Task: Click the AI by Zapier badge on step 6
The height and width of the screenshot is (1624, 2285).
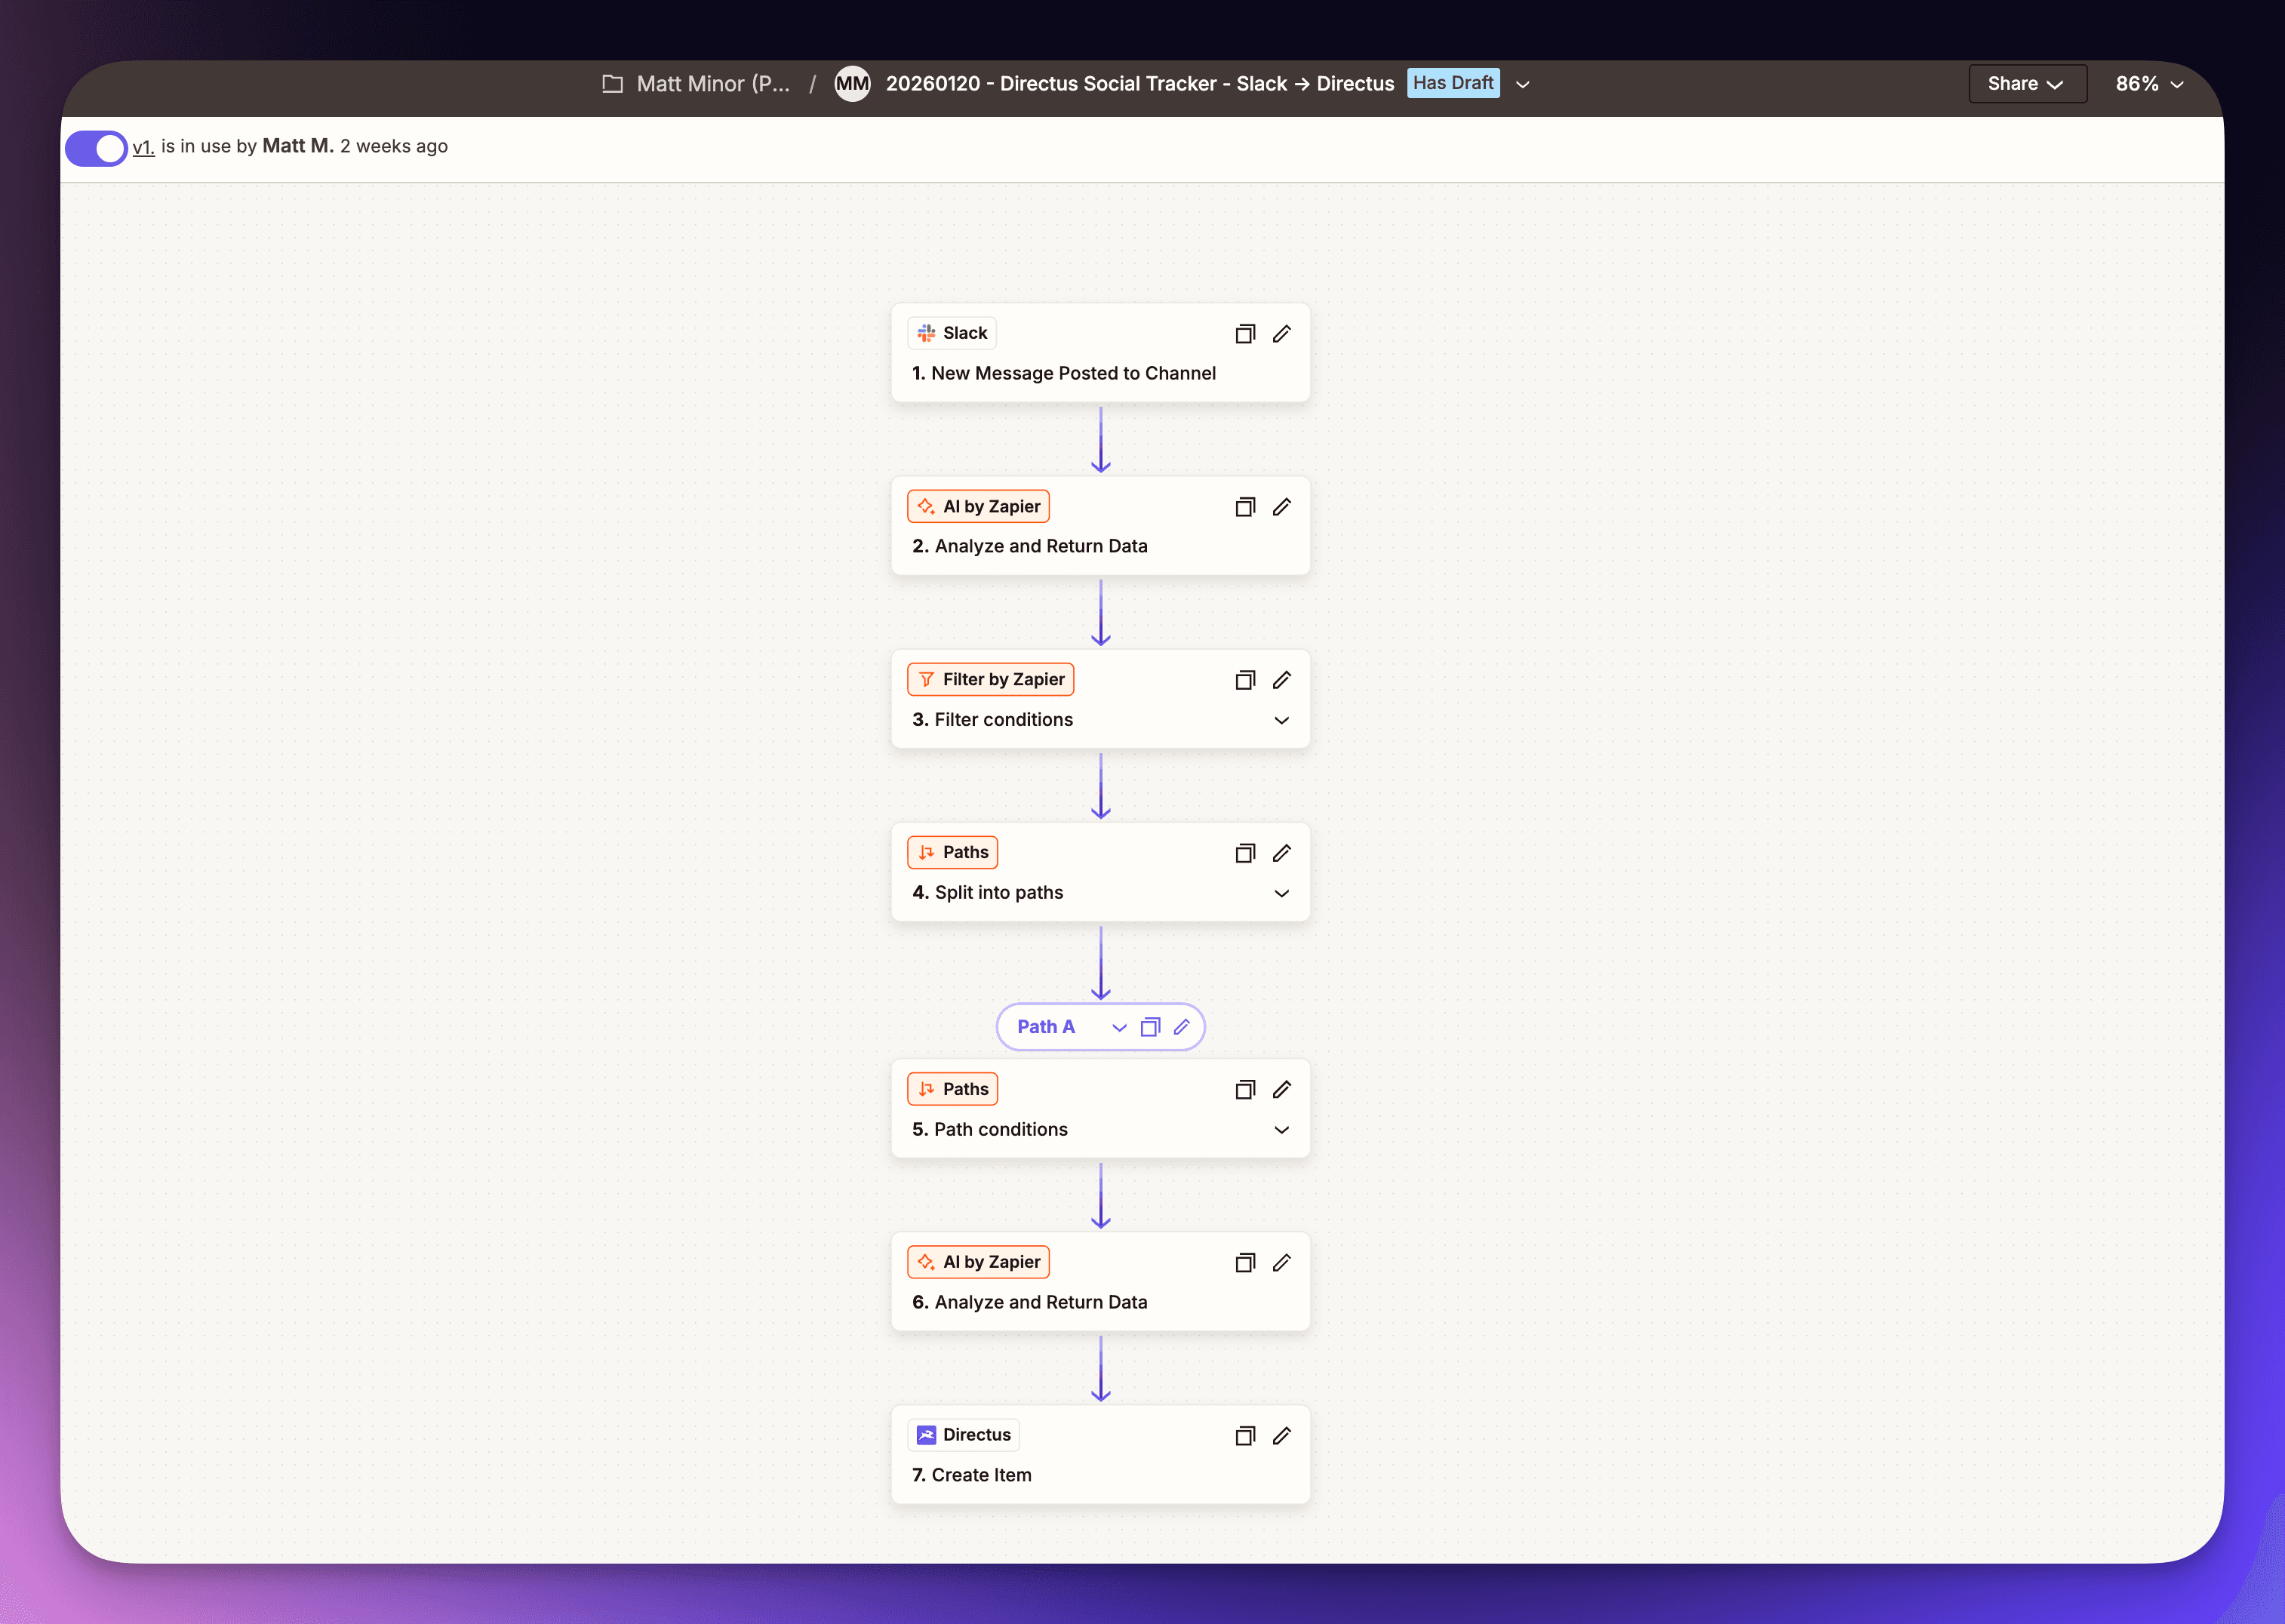Action: pos(978,1262)
